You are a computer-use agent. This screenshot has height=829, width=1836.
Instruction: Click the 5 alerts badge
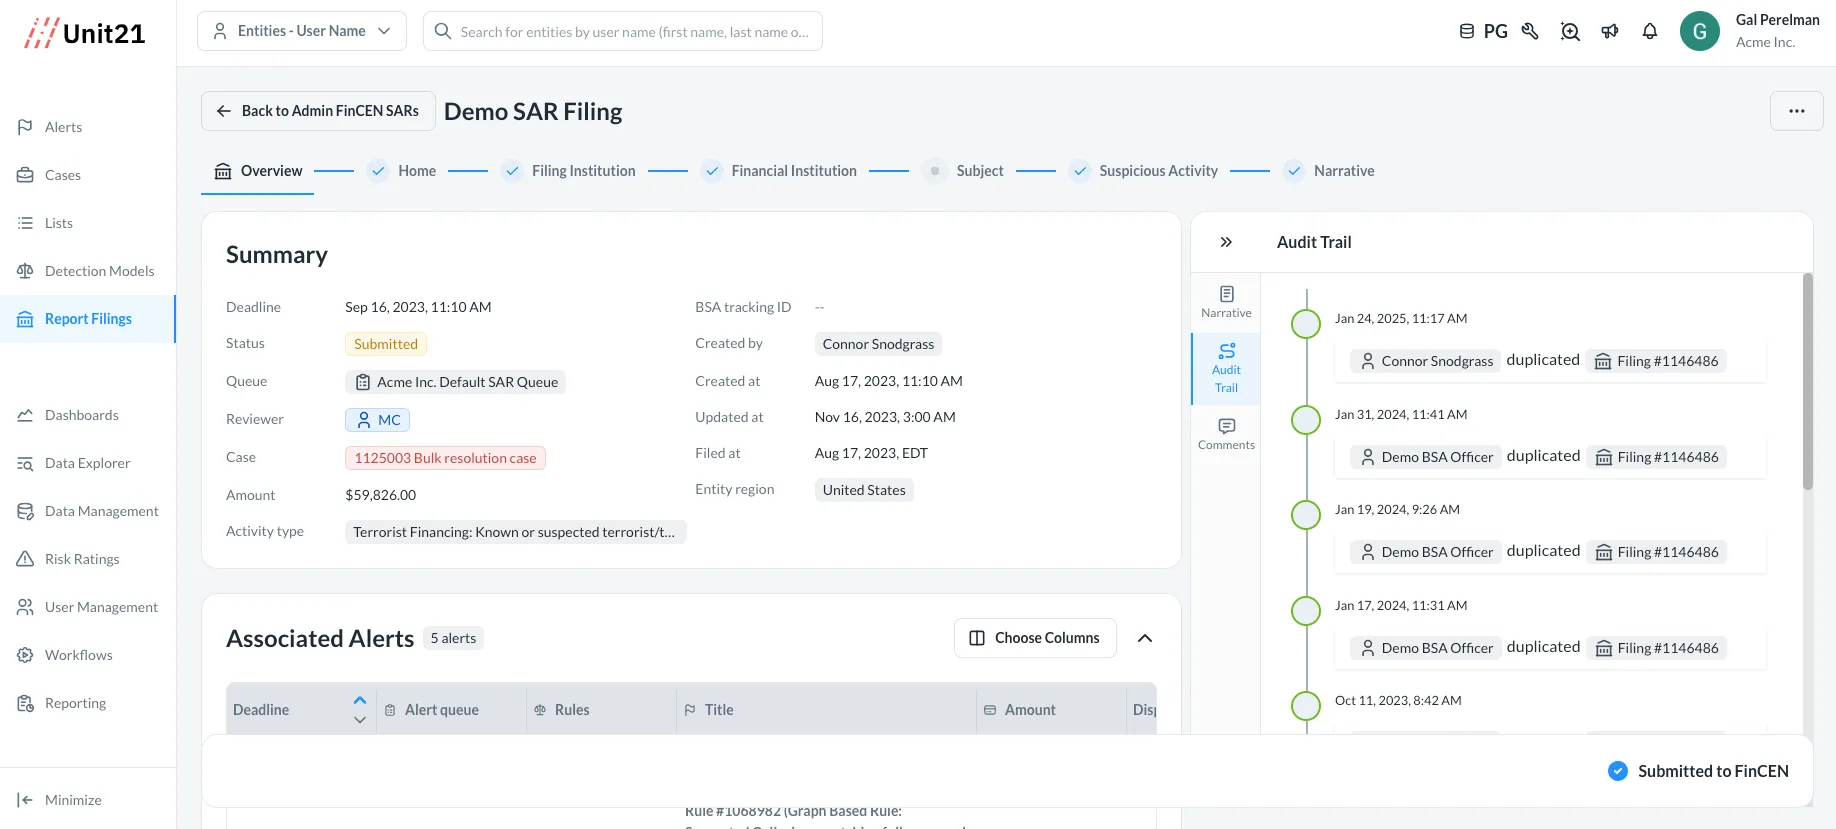click(453, 638)
